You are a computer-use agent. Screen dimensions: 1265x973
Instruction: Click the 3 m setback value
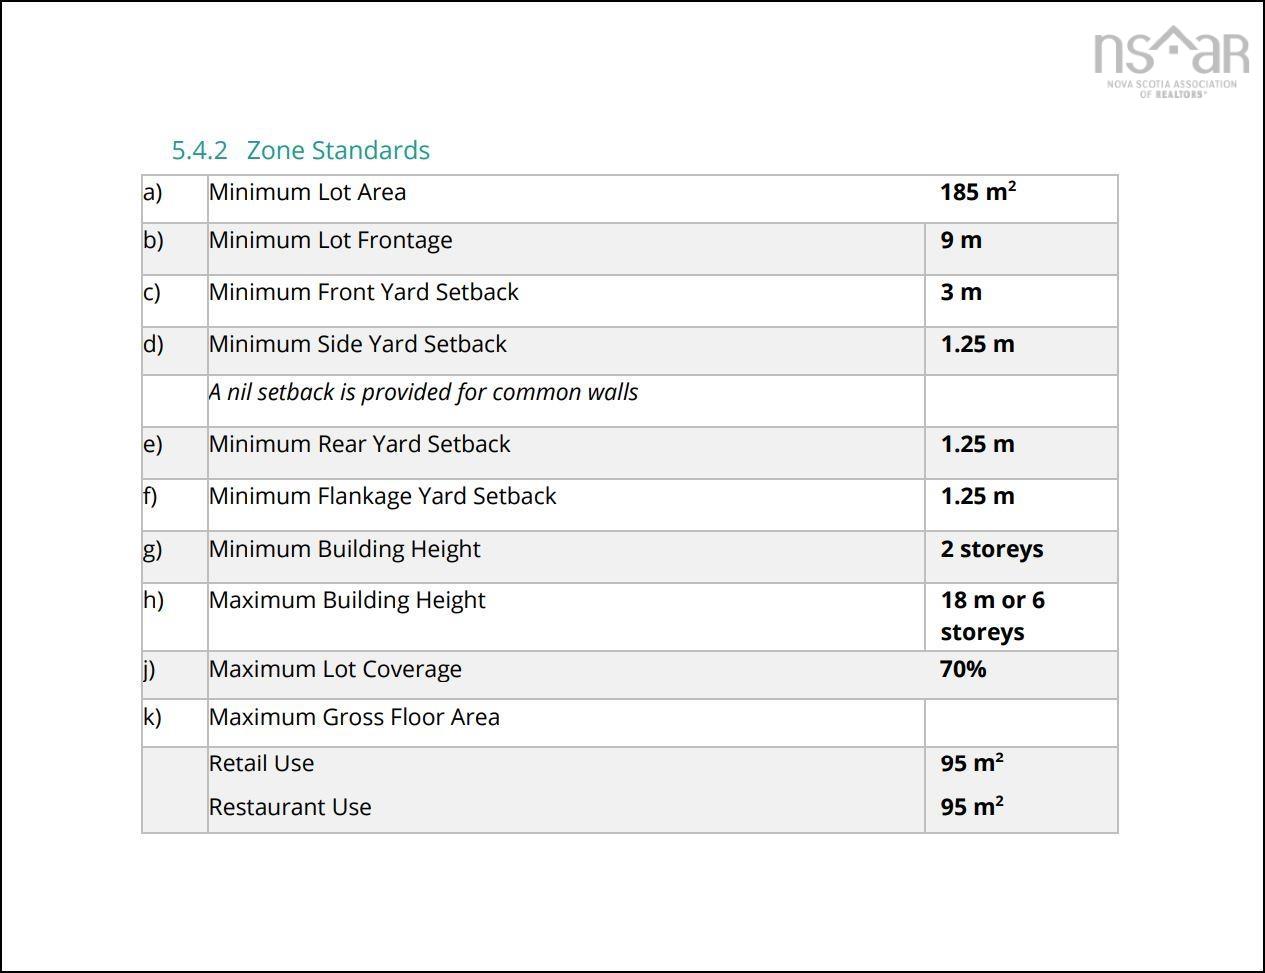click(x=961, y=292)
